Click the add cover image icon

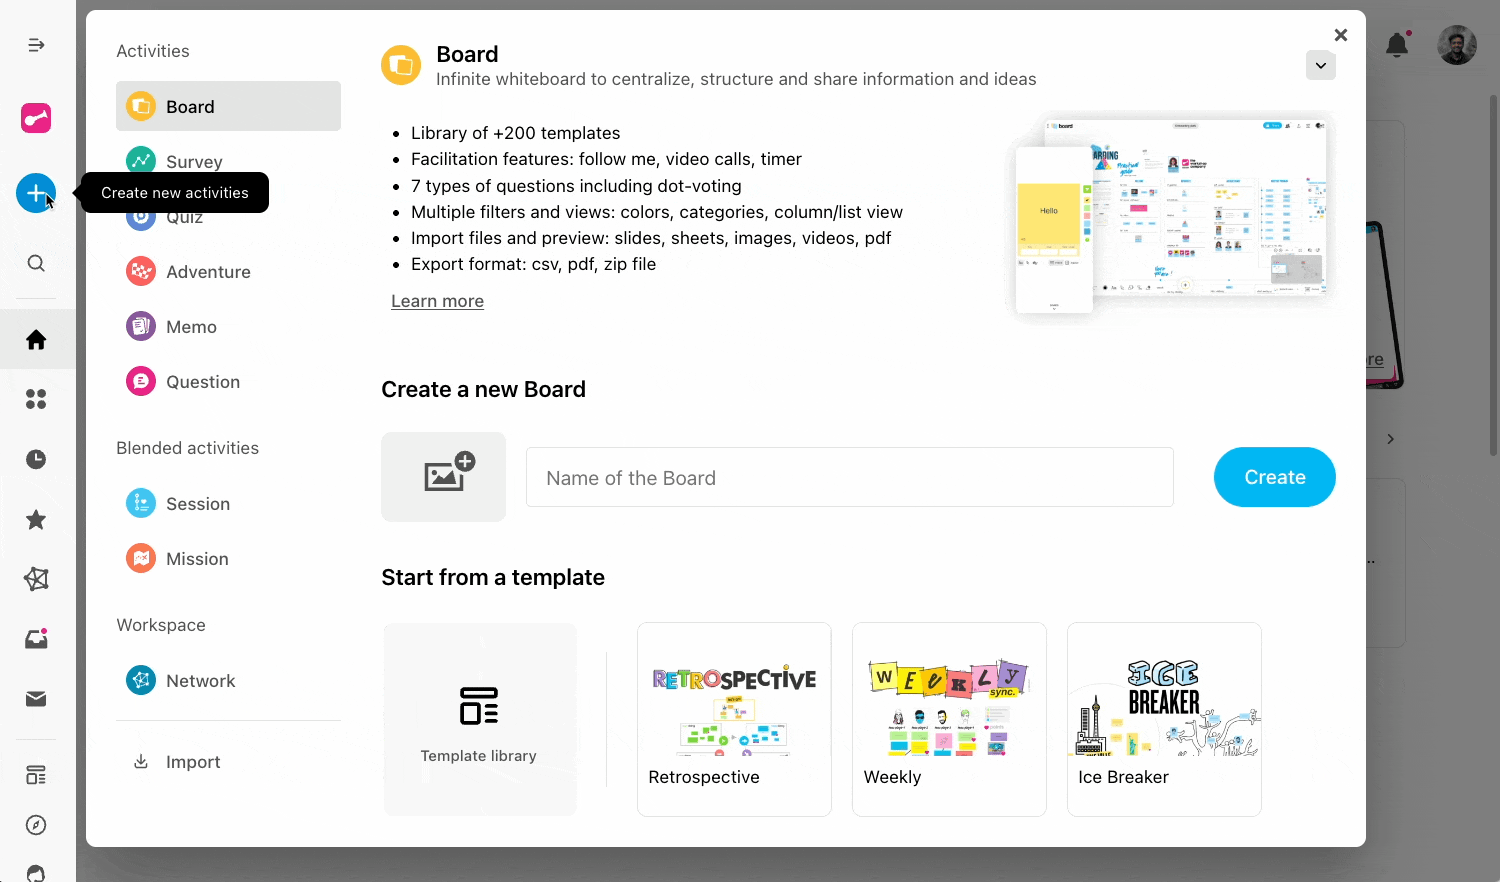[x=444, y=477]
